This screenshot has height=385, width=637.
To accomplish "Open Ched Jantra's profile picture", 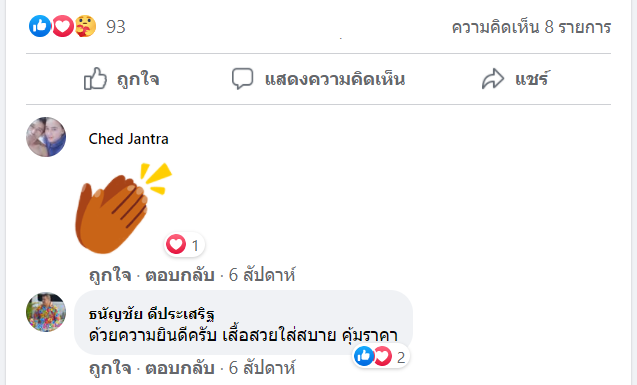I will [46, 137].
